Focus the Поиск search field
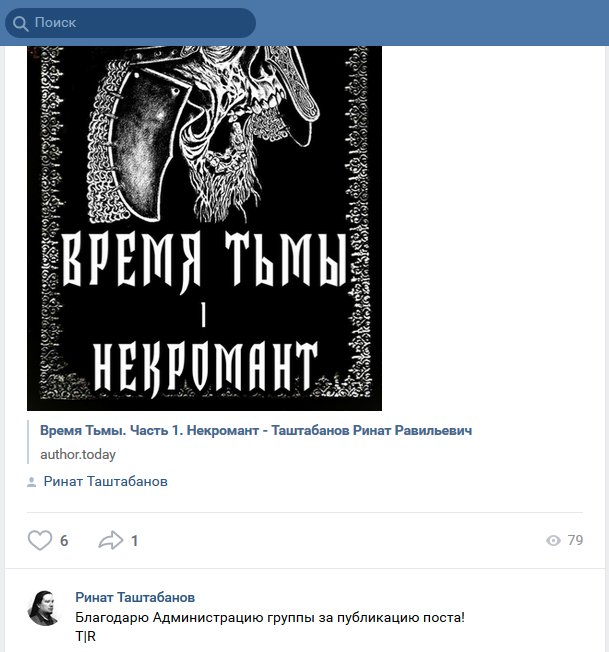Viewport: 609px width, 652px height. point(131,23)
